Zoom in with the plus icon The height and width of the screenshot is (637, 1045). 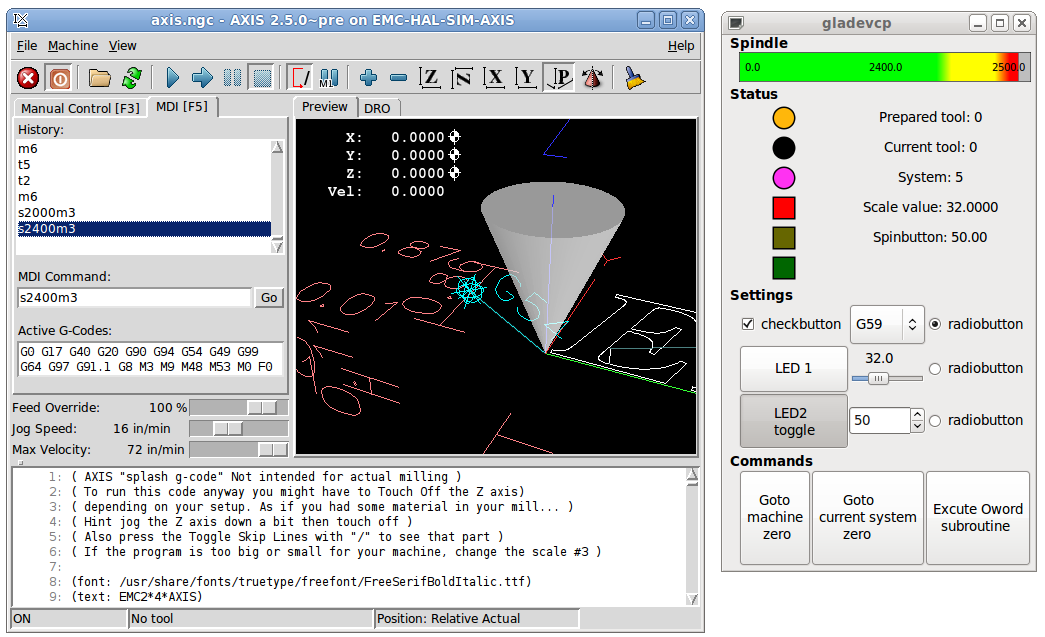click(x=368, y=78)
